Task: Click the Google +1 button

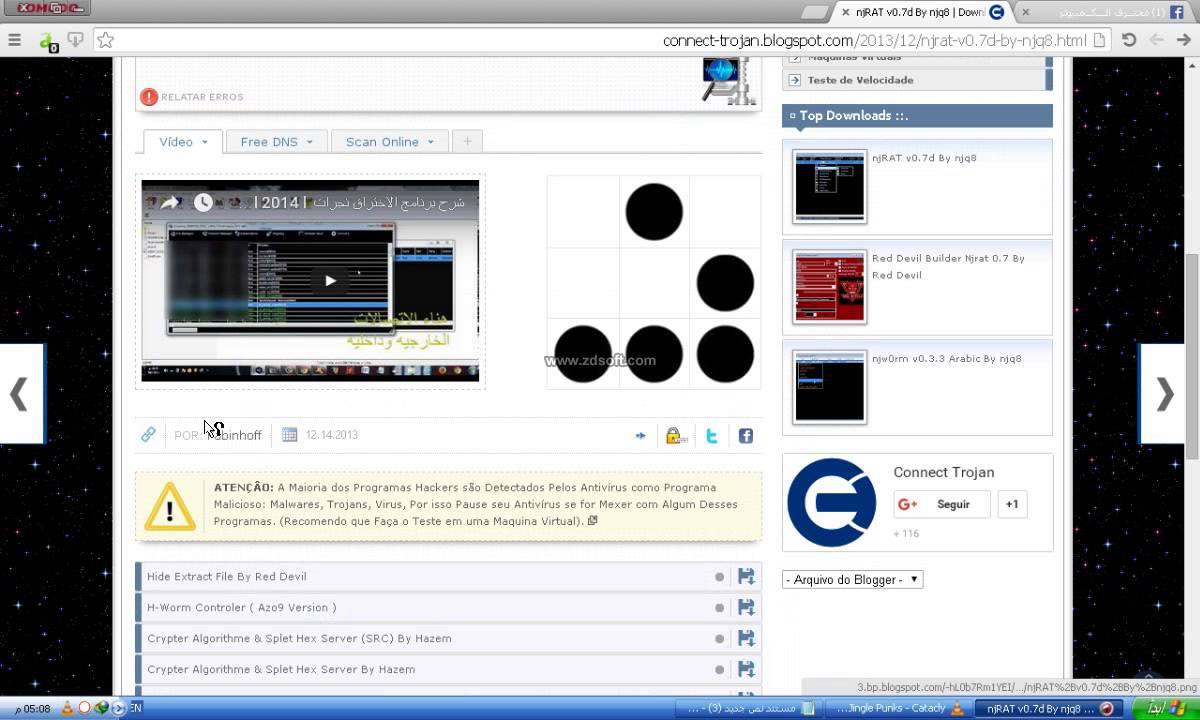Action: [x=1012, y=505]
